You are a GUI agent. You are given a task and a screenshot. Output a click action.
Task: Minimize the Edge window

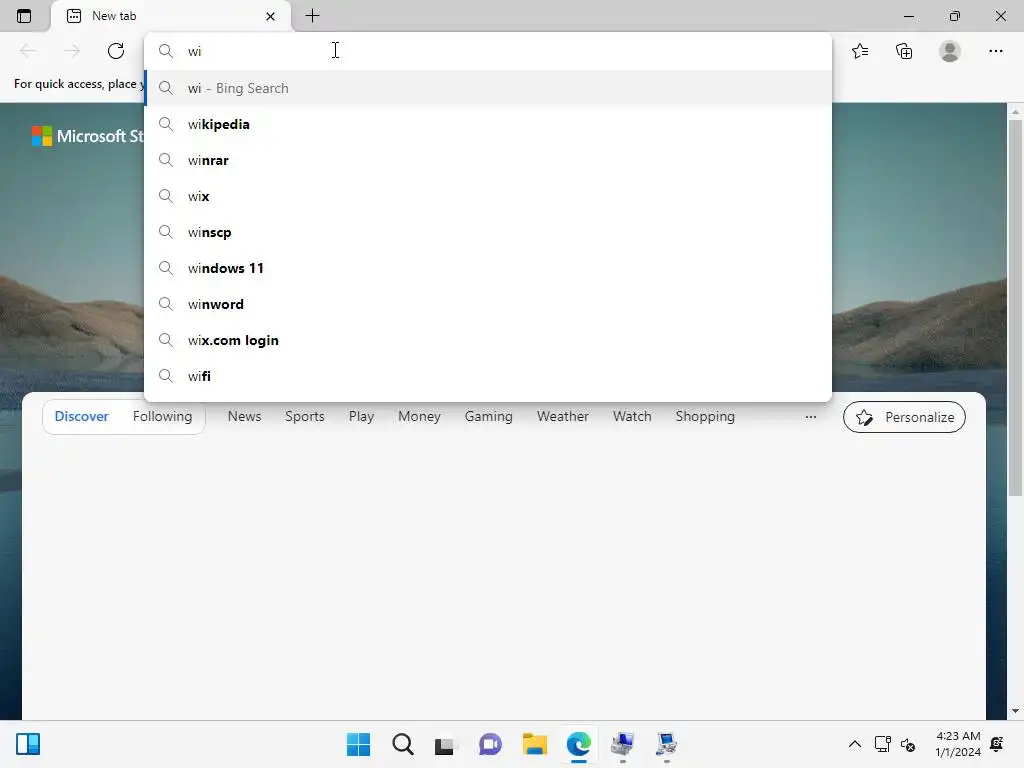(908, 16)
